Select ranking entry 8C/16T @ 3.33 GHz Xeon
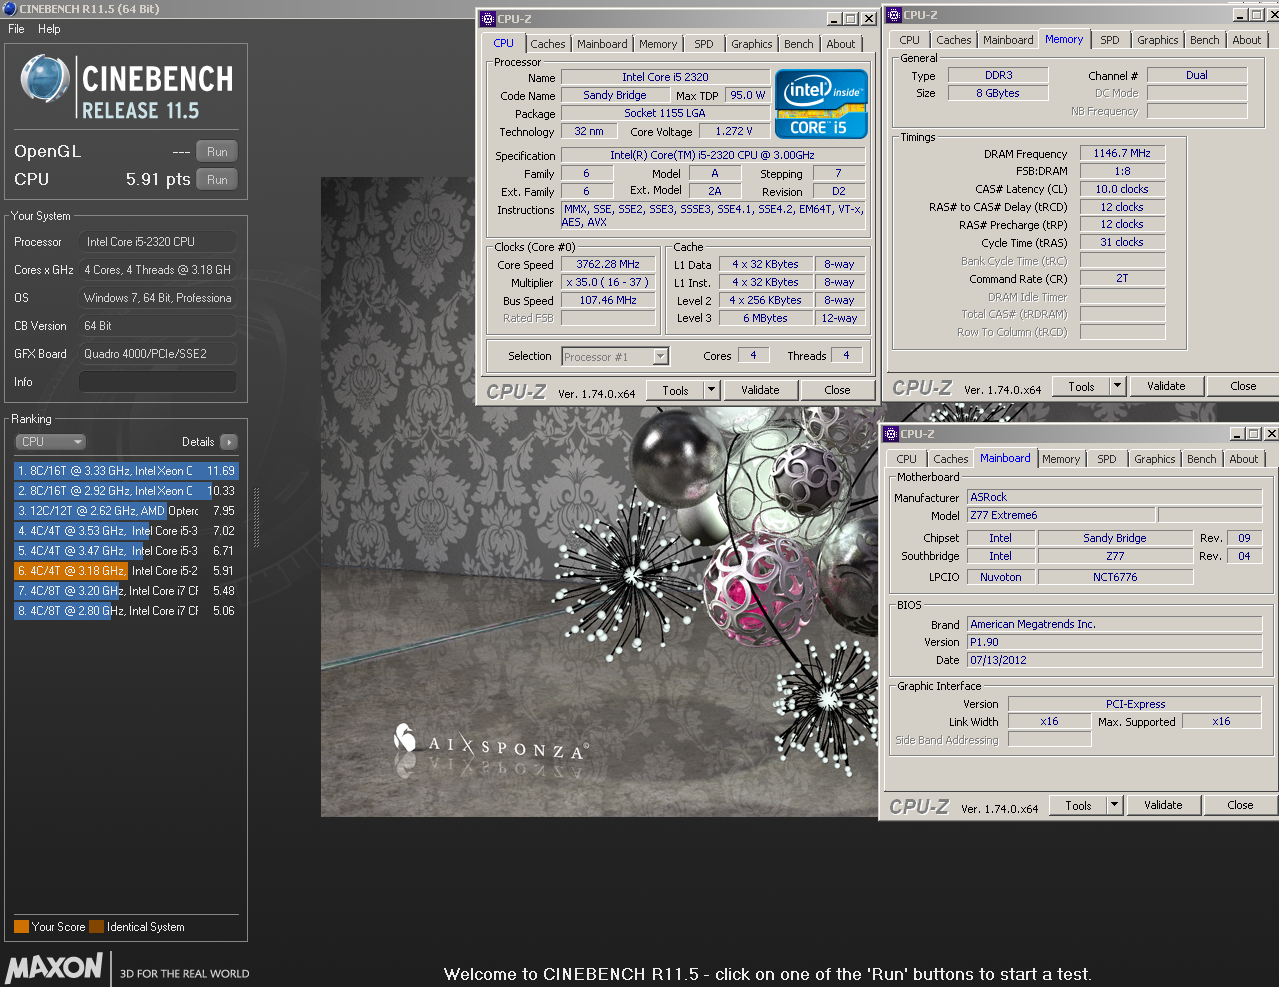The width and height of the screenshot is (1279, 987). (x=126, y=471)
